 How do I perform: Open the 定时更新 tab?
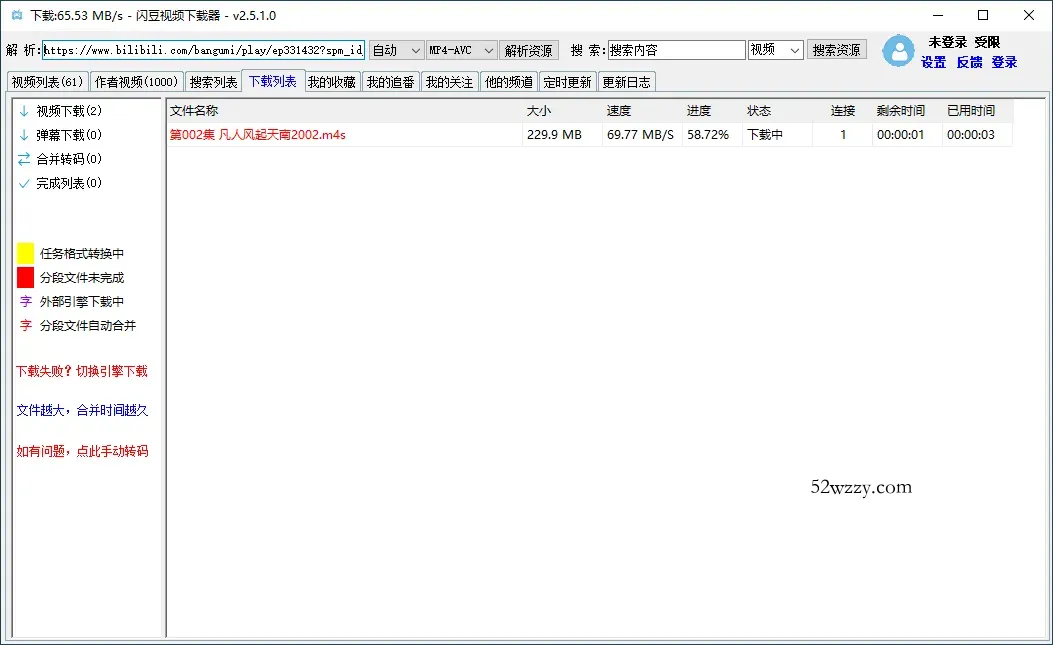point(567,82)
